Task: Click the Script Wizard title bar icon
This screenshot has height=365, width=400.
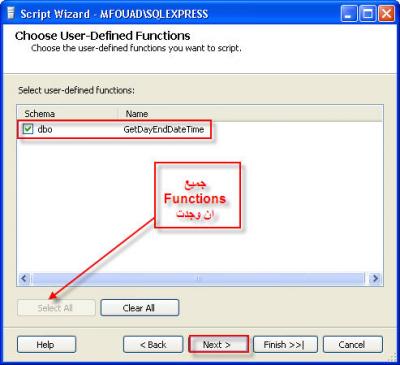Action: point(11,13)
